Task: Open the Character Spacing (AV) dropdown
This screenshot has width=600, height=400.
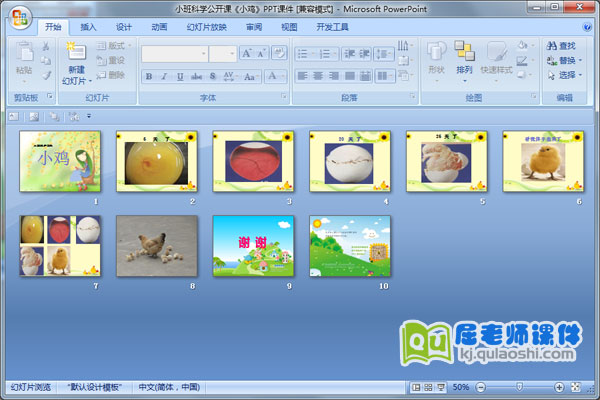Action: (x=230, y=77)
